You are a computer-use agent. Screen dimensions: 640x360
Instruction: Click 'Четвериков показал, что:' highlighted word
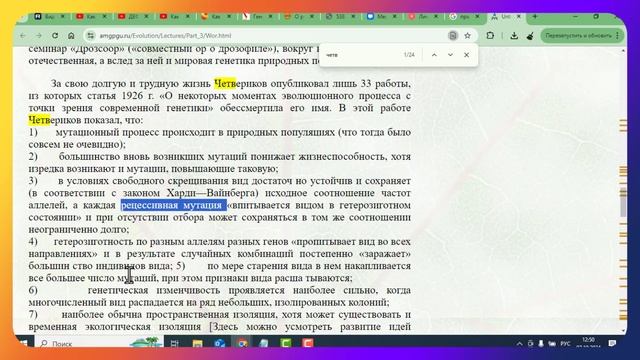click(x=39, y=120)
